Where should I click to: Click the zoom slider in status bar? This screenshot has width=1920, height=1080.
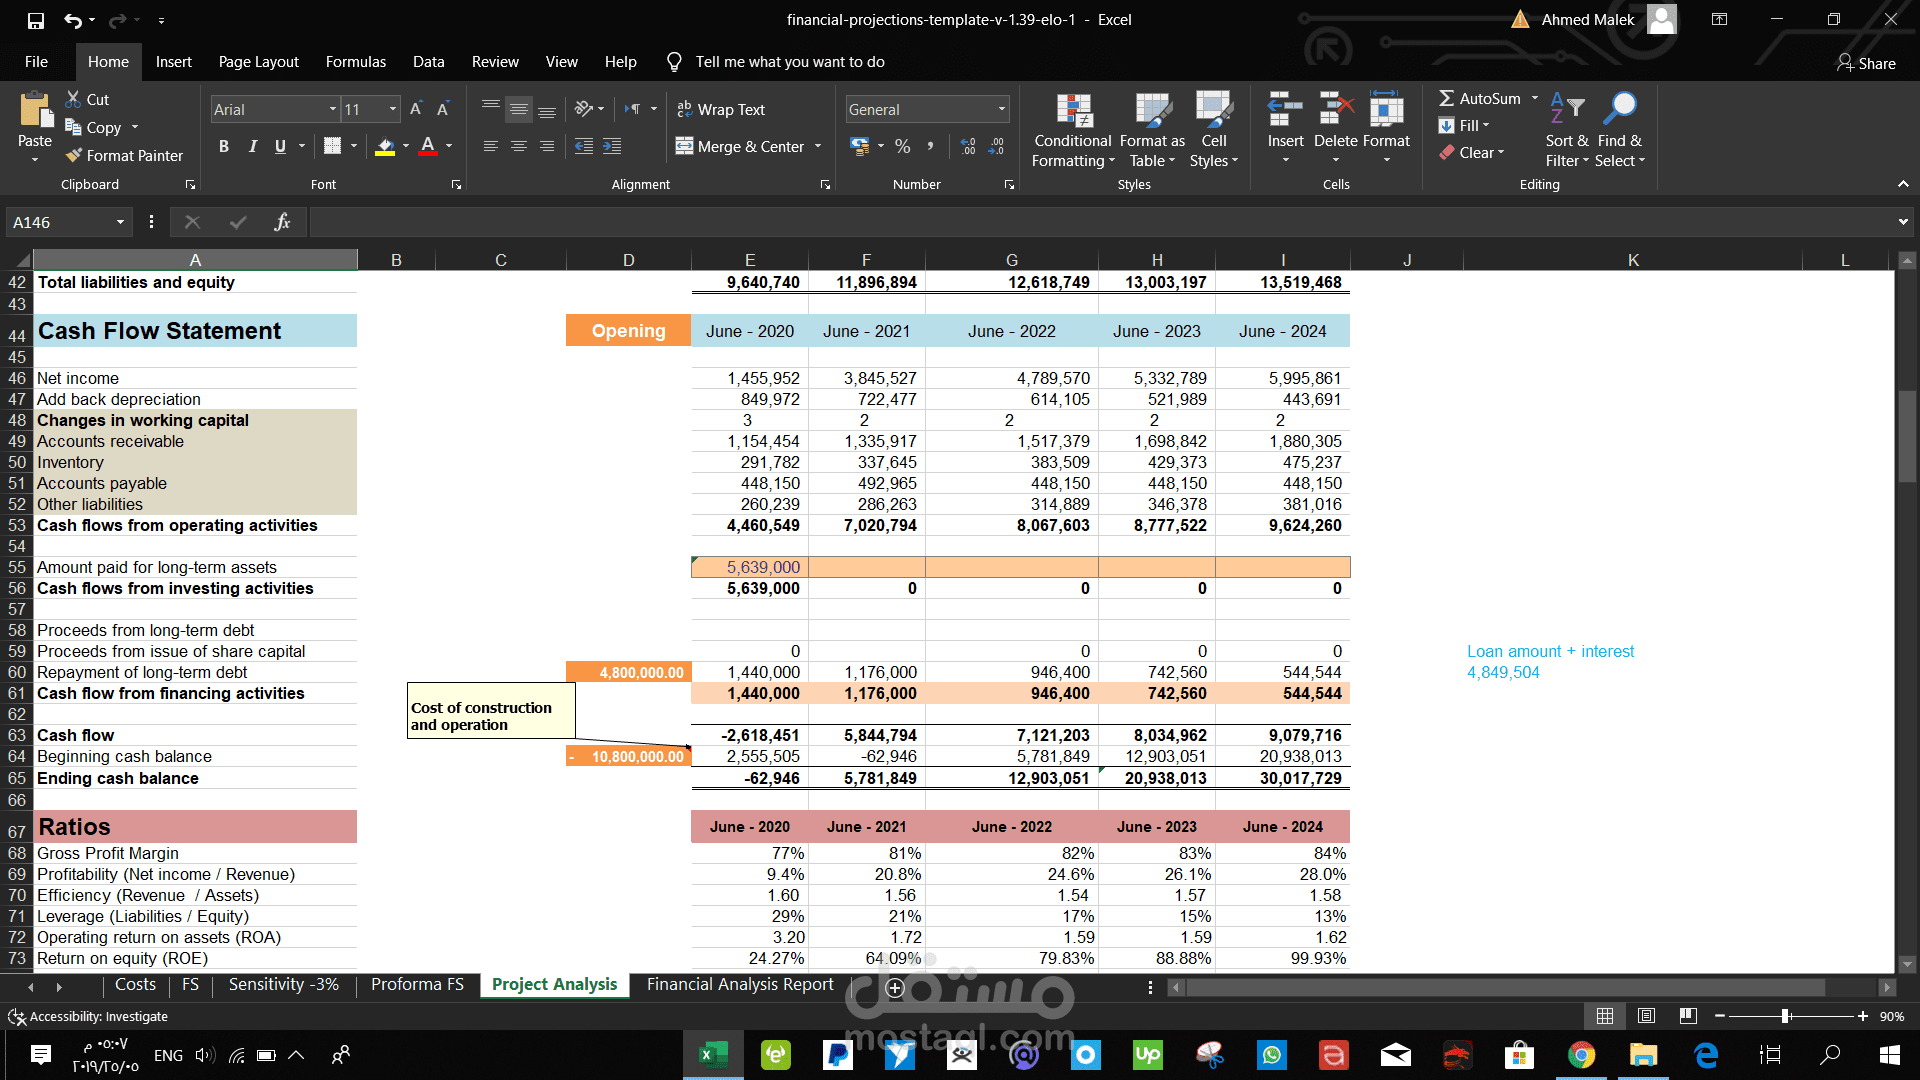coord(1785,1016)
